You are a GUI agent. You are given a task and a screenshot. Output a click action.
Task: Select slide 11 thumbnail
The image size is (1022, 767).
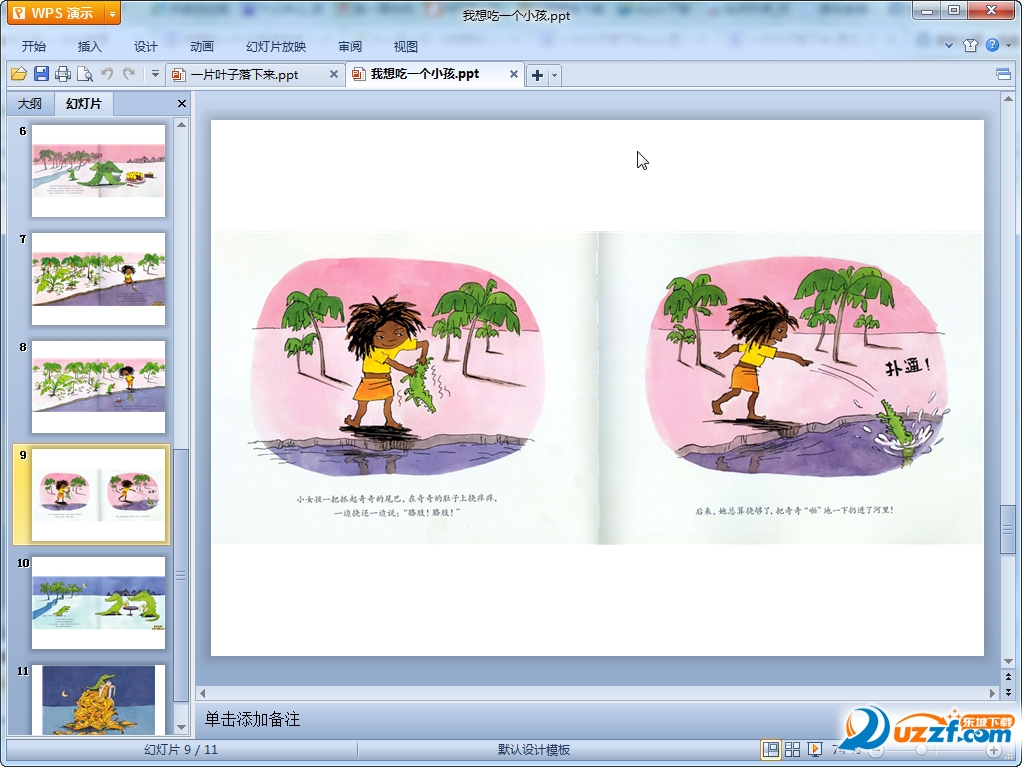pyautogui.click(x=98, y=700)
